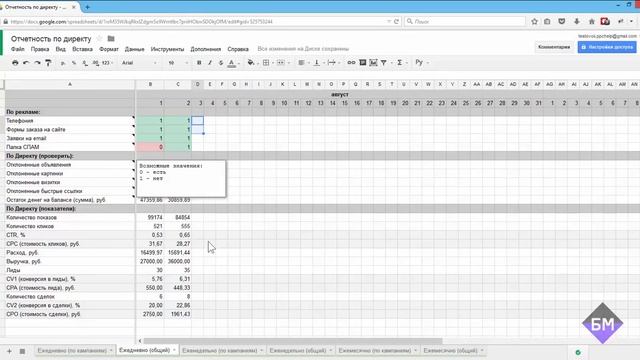Open more number formats (123) dropdown
Viewport: 640px width, 360px height.
coord(108,63)
